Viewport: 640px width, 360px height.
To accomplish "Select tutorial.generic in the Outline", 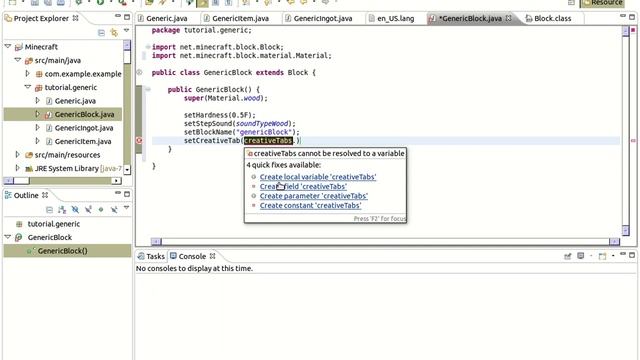I will point(53,224).
